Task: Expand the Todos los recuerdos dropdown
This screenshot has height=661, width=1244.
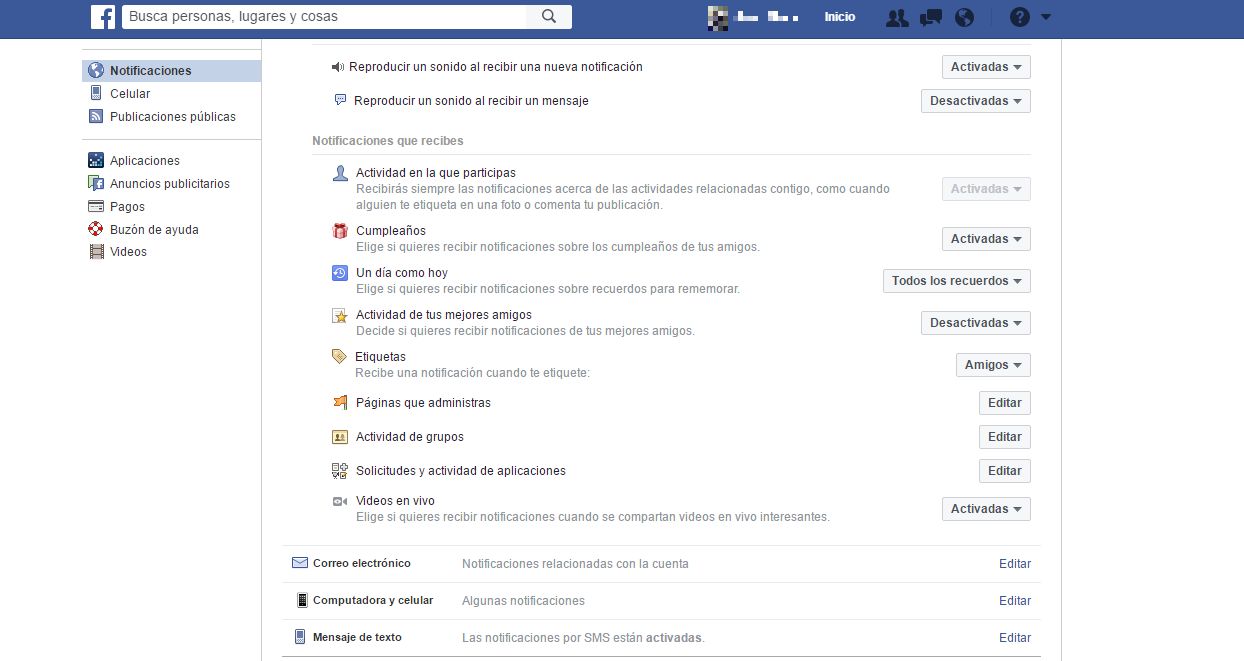Action: 956,281
